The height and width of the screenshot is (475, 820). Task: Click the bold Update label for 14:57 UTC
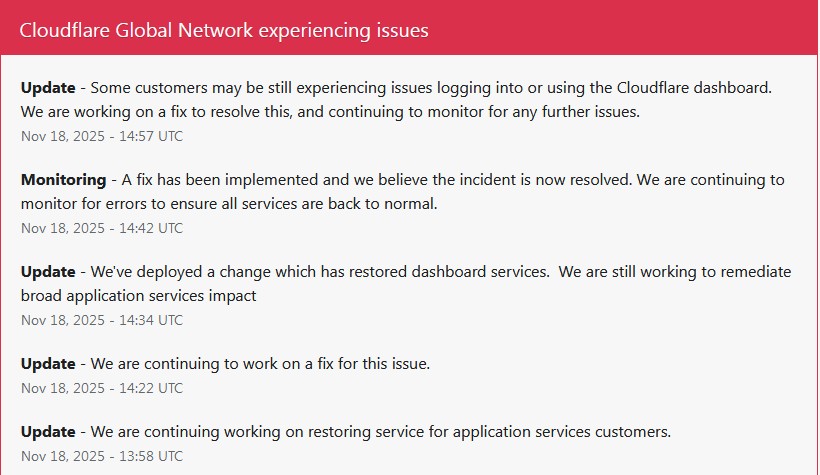tap(48, 87)
